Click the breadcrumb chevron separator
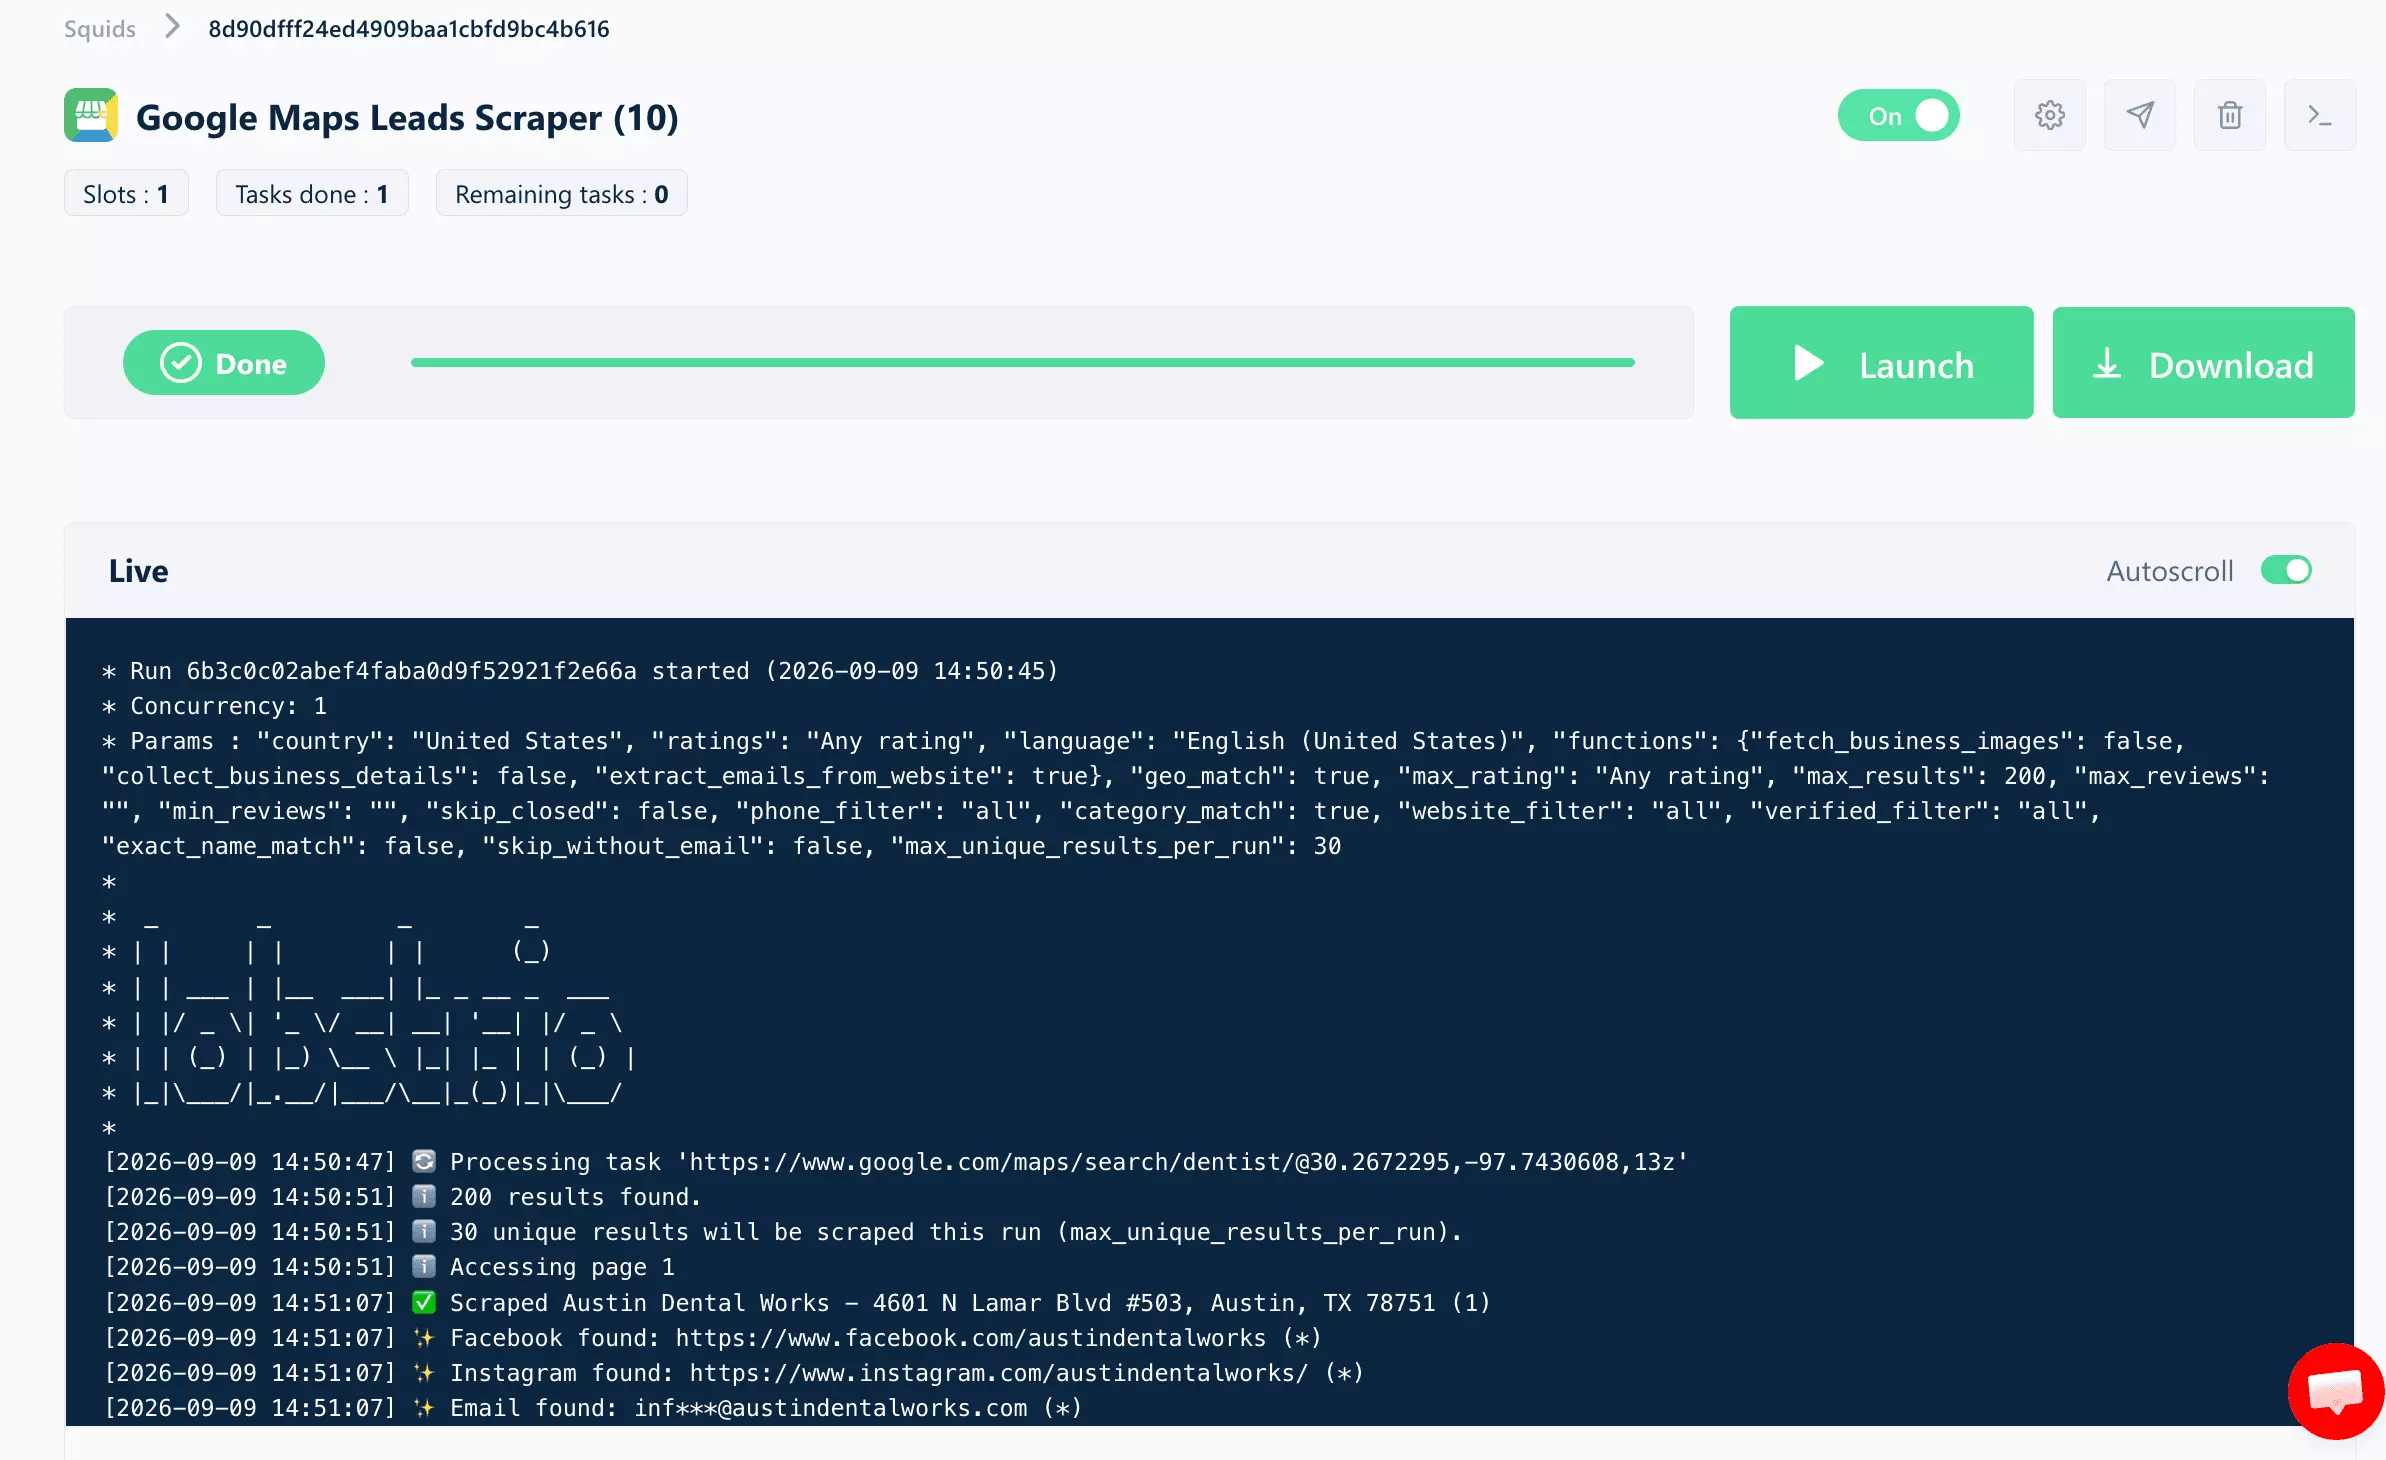 [x=172, y=27]
